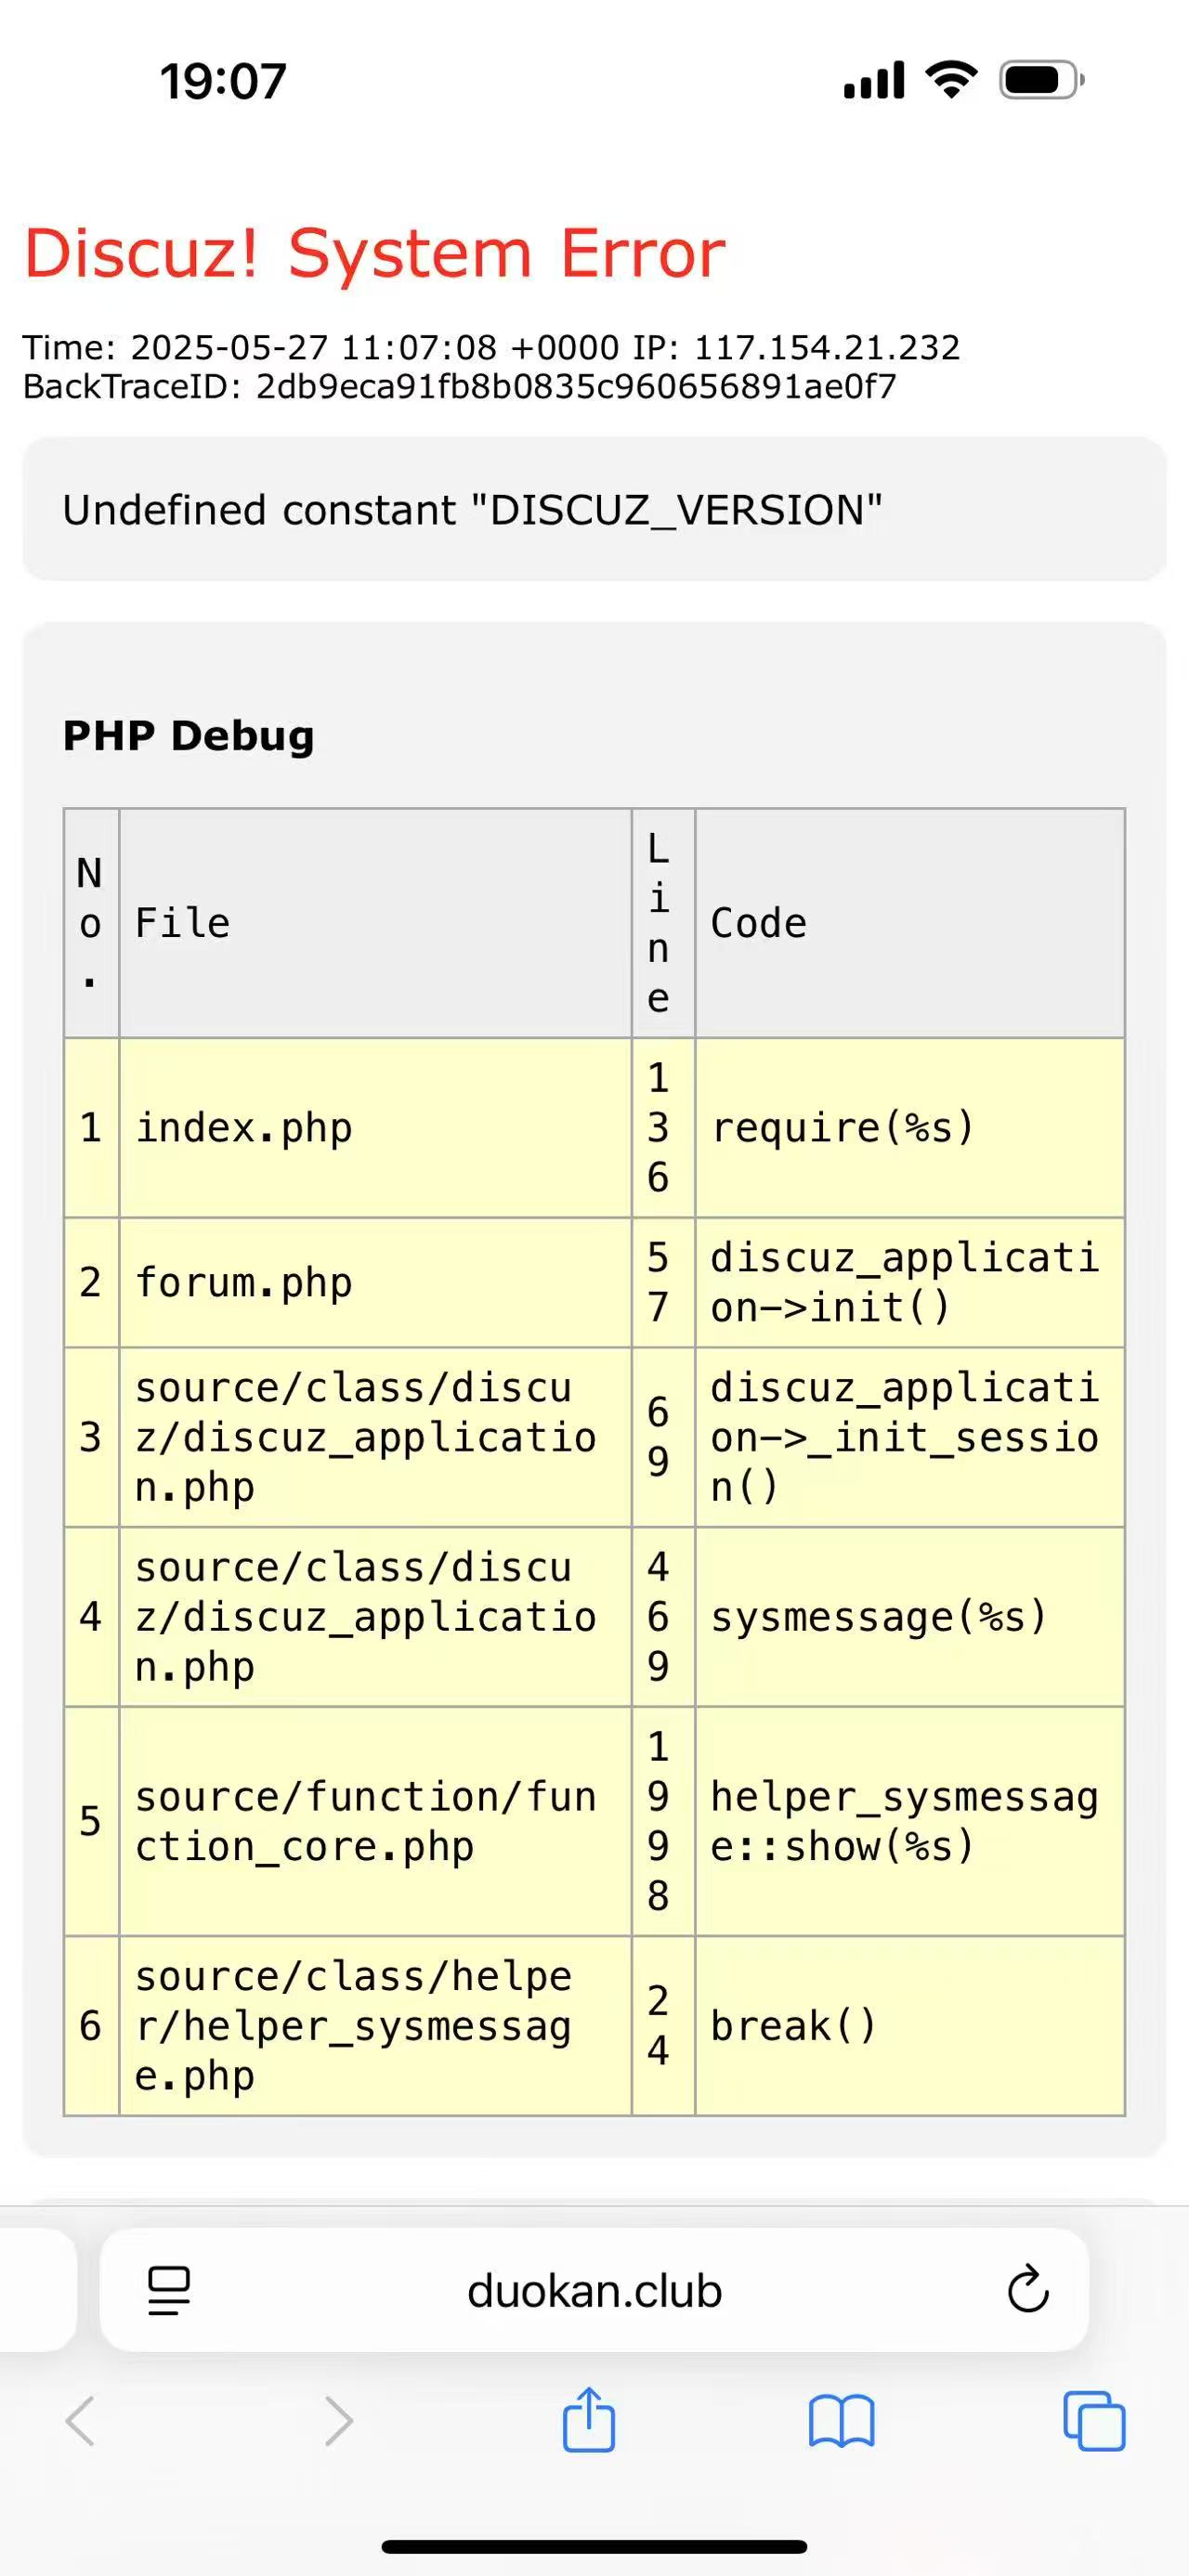This screenshot has height=2576, width=1189.
Task: Tap row number 1 in the No. column
Action: pyautogui.click(x=91, y=1128)
